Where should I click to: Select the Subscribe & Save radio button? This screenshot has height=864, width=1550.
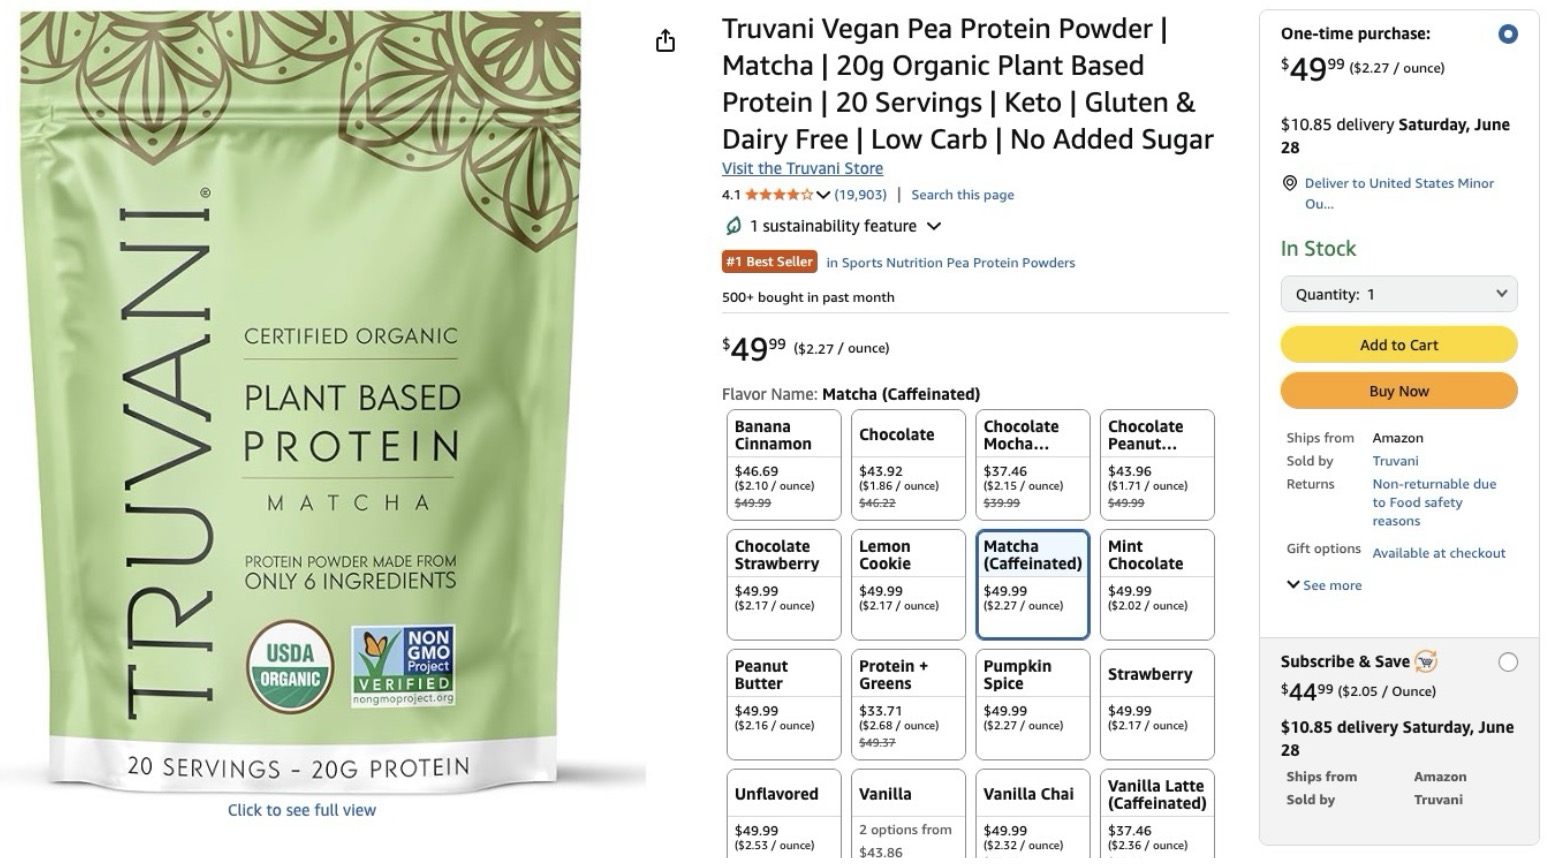(1508, 662)
